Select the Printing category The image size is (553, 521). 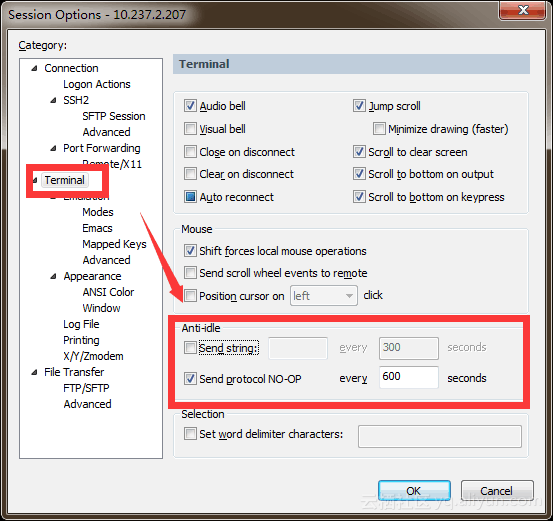(x=81, y=340)
